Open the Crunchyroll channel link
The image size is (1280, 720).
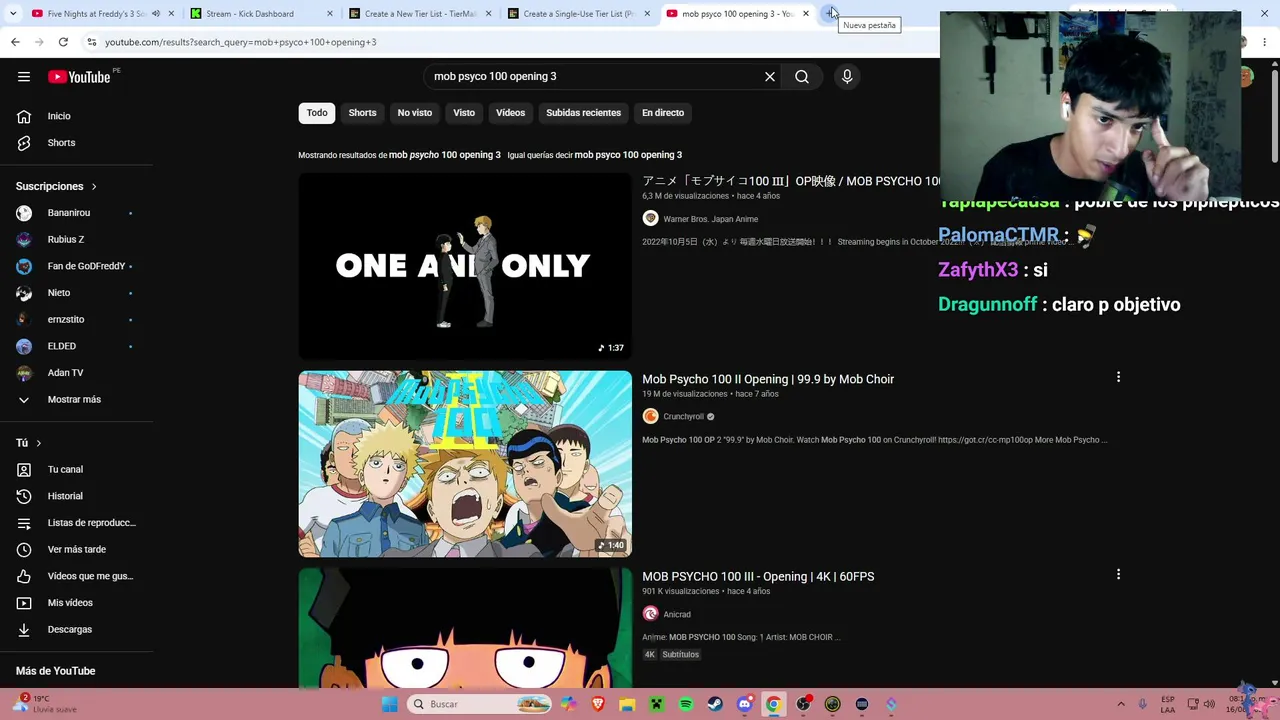point(684,417)
